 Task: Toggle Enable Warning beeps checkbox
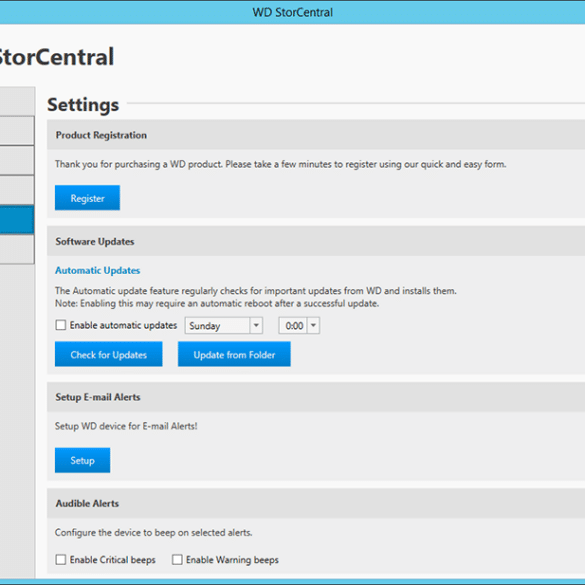click(x=177, y=559)
